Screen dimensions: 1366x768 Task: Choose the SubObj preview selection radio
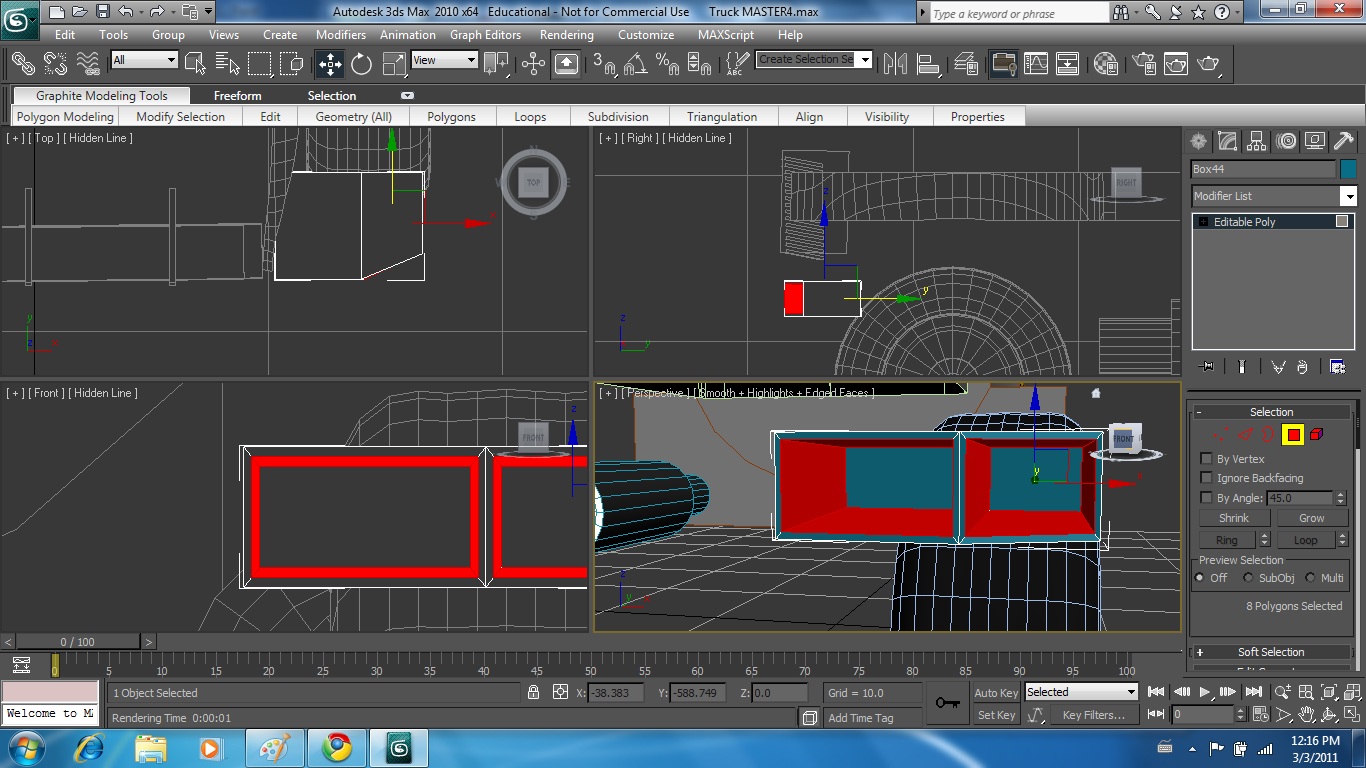pos(1248,578)
